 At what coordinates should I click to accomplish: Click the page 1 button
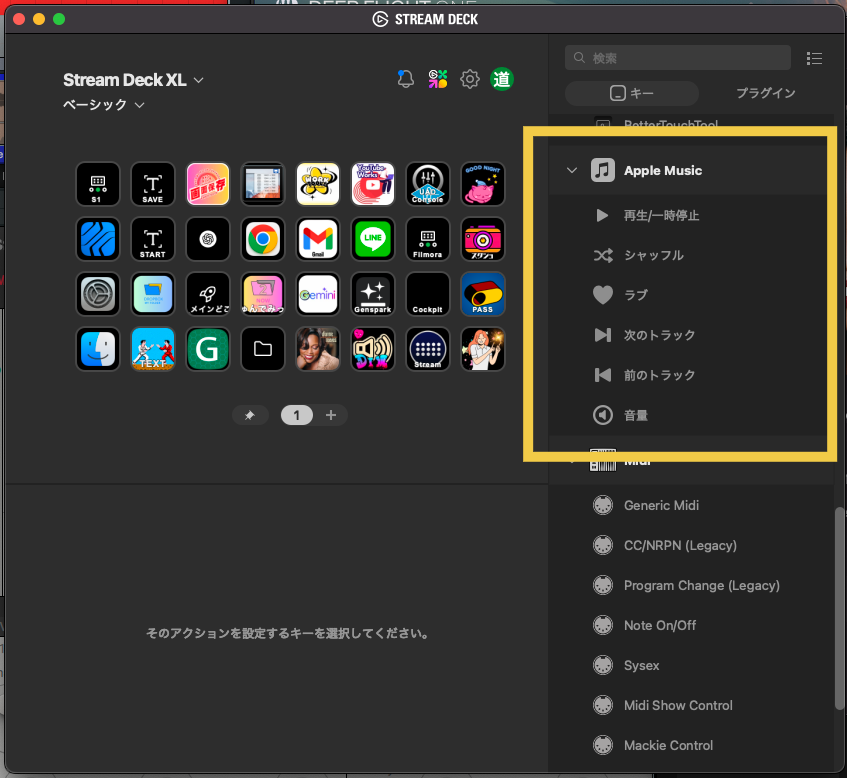pyautogui.click(x=297, y=414)
